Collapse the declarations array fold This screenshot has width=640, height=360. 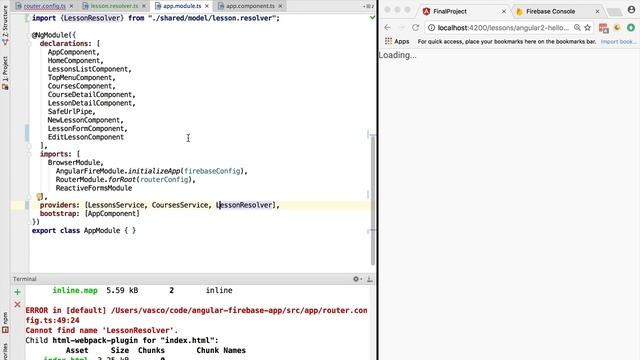29,44
